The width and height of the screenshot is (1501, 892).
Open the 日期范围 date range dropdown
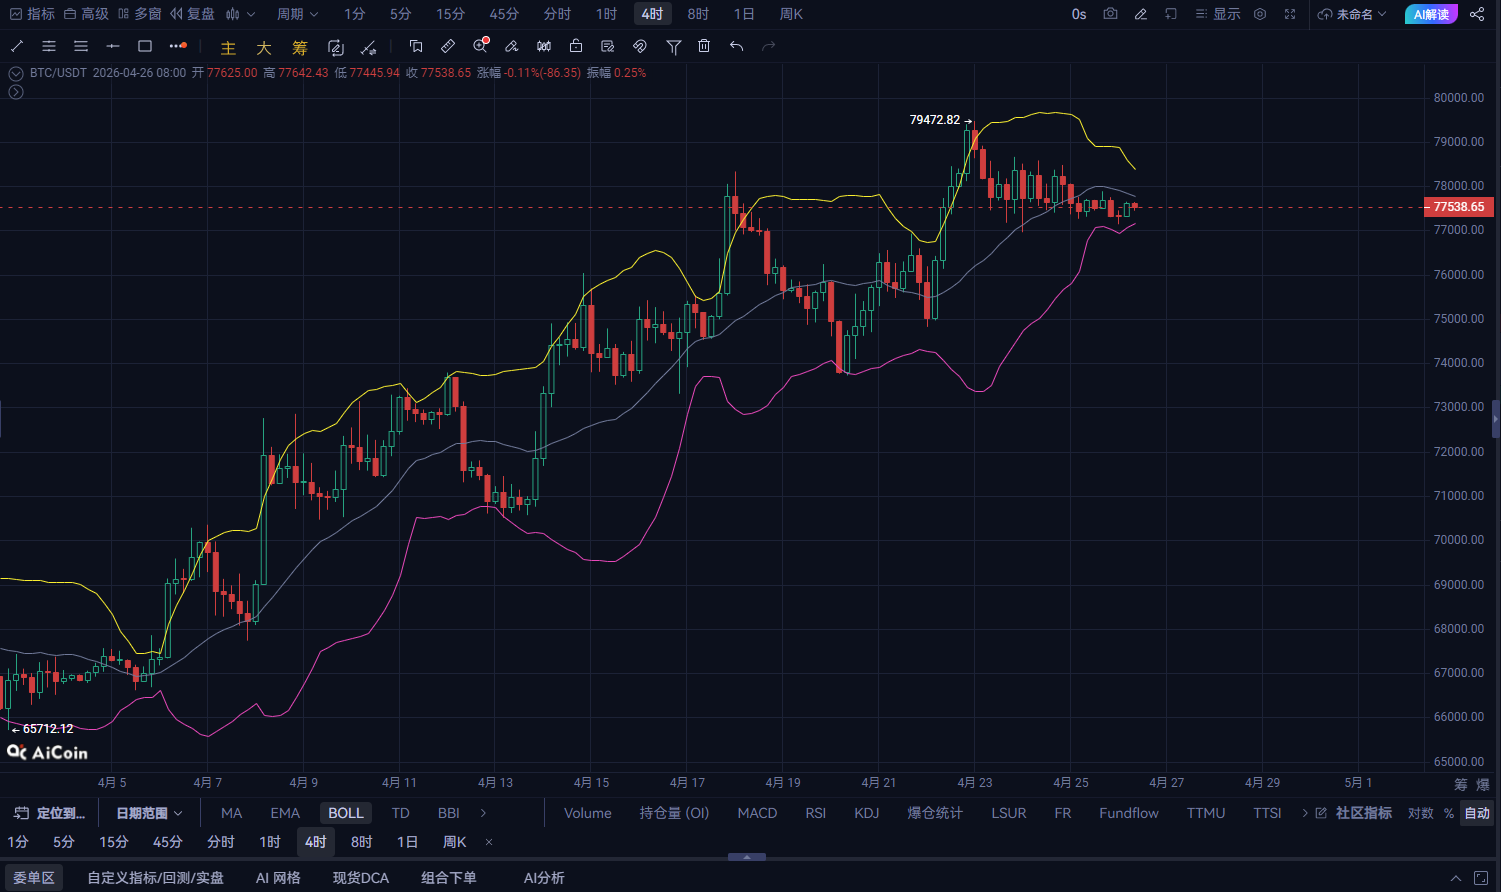(150, 813)
